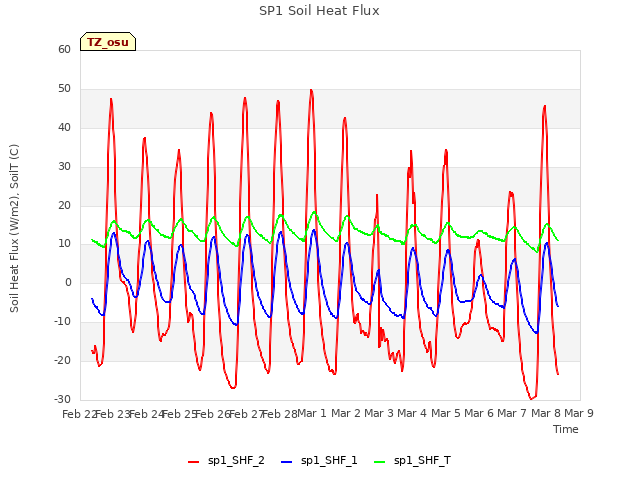Image resolution: width=640 pixels, height=480 pixels.
Task: Click the Time x-axis label
Action: [x=566, y=429]
